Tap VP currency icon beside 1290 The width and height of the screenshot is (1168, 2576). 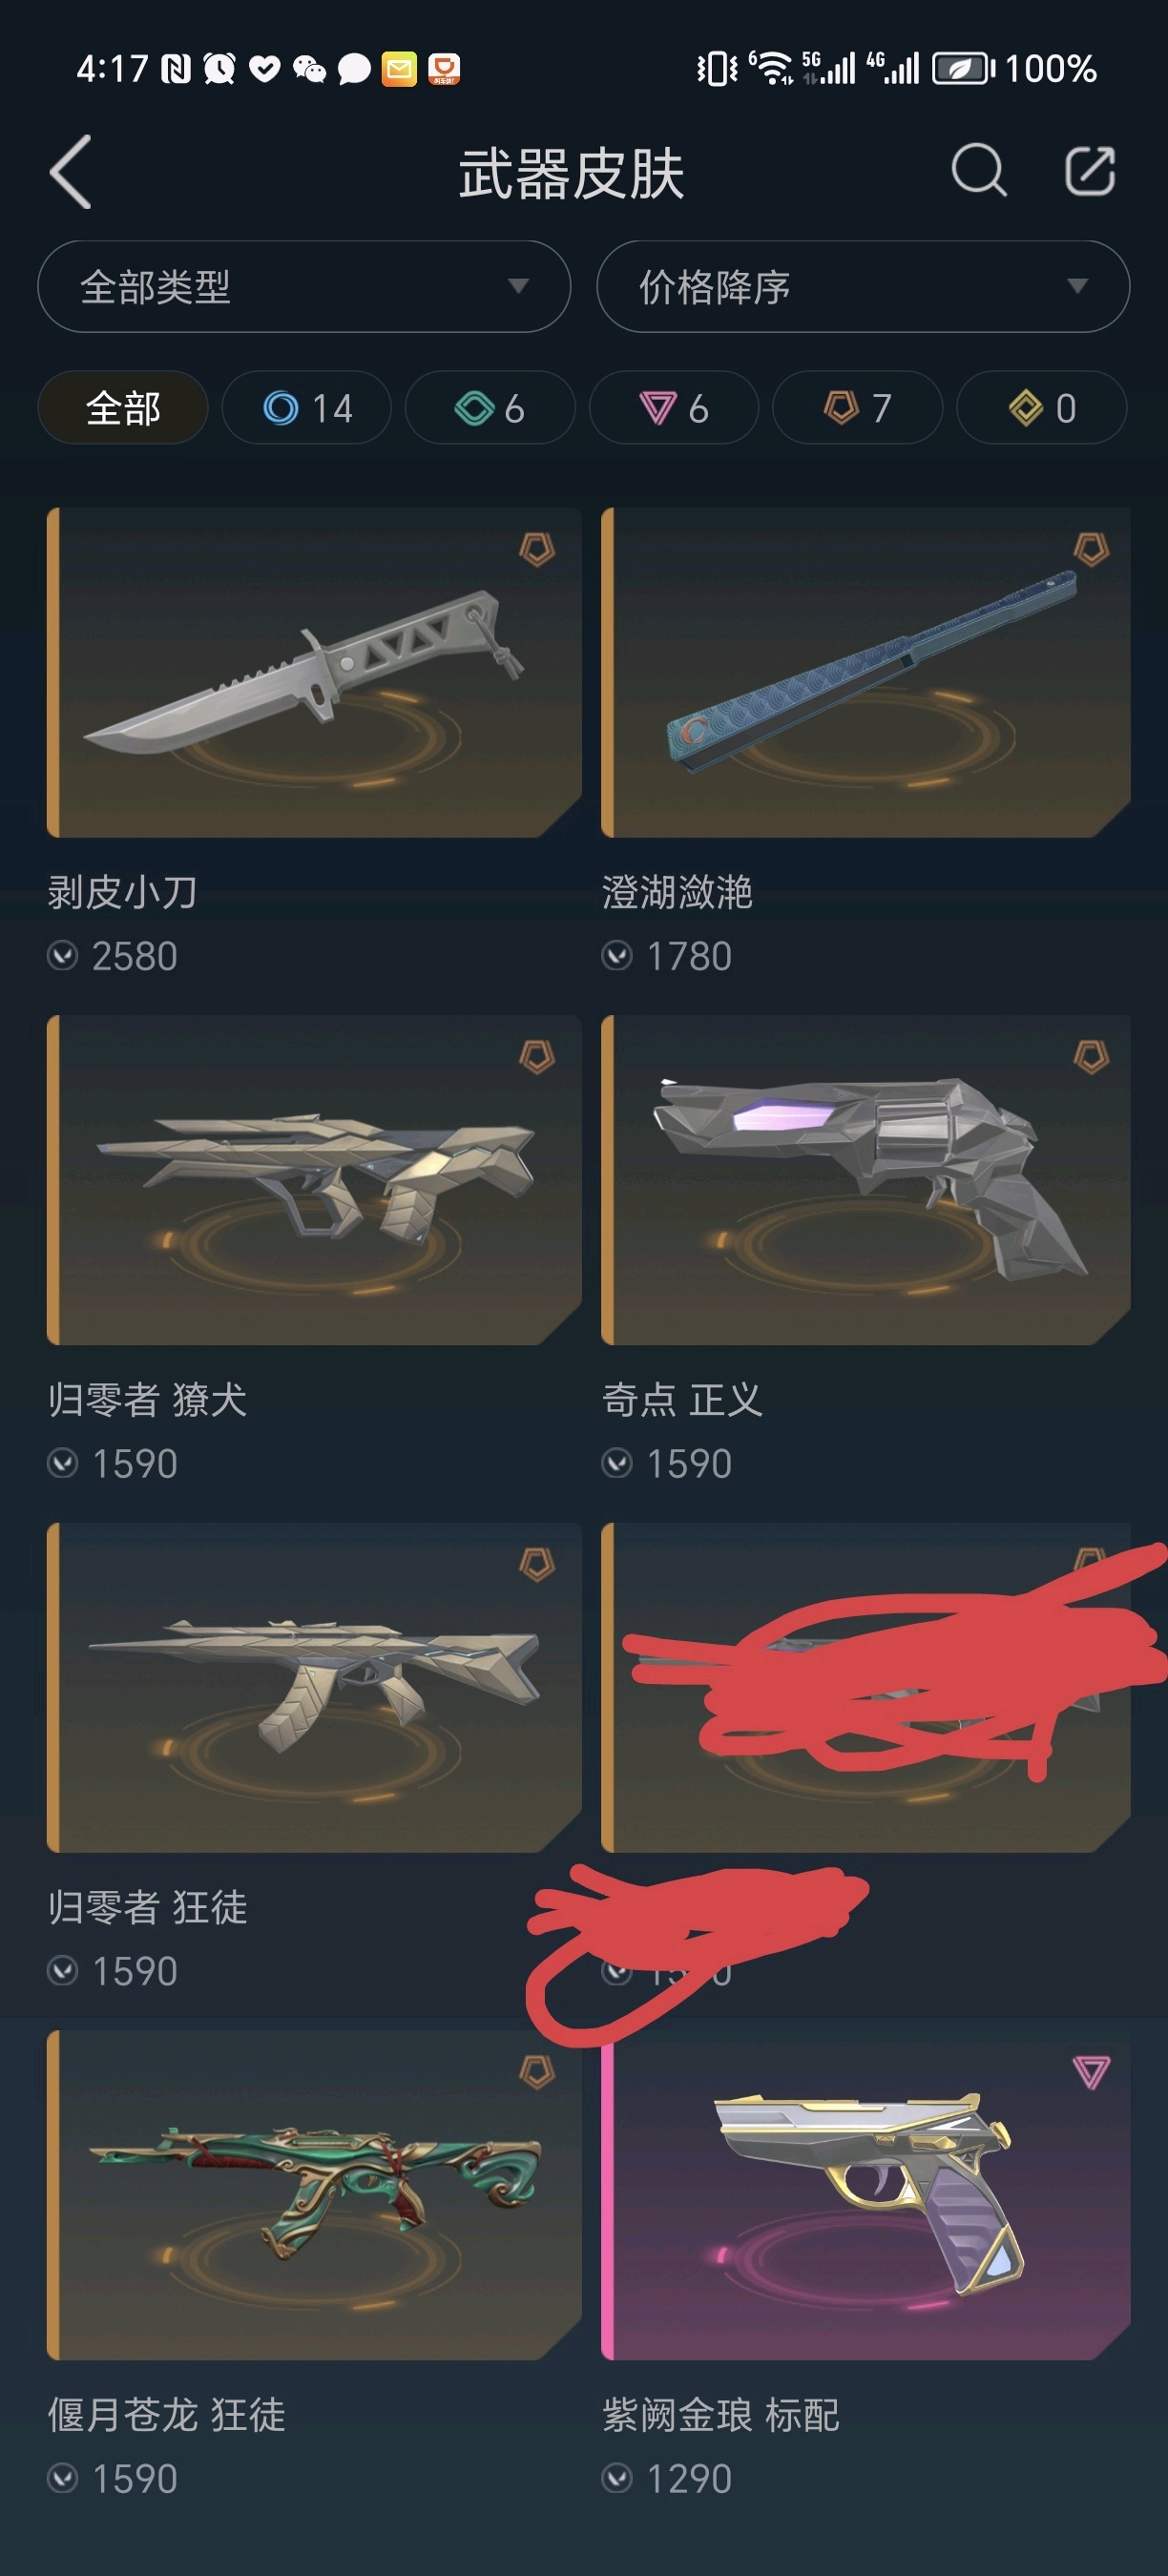[x=617, y=2479]
